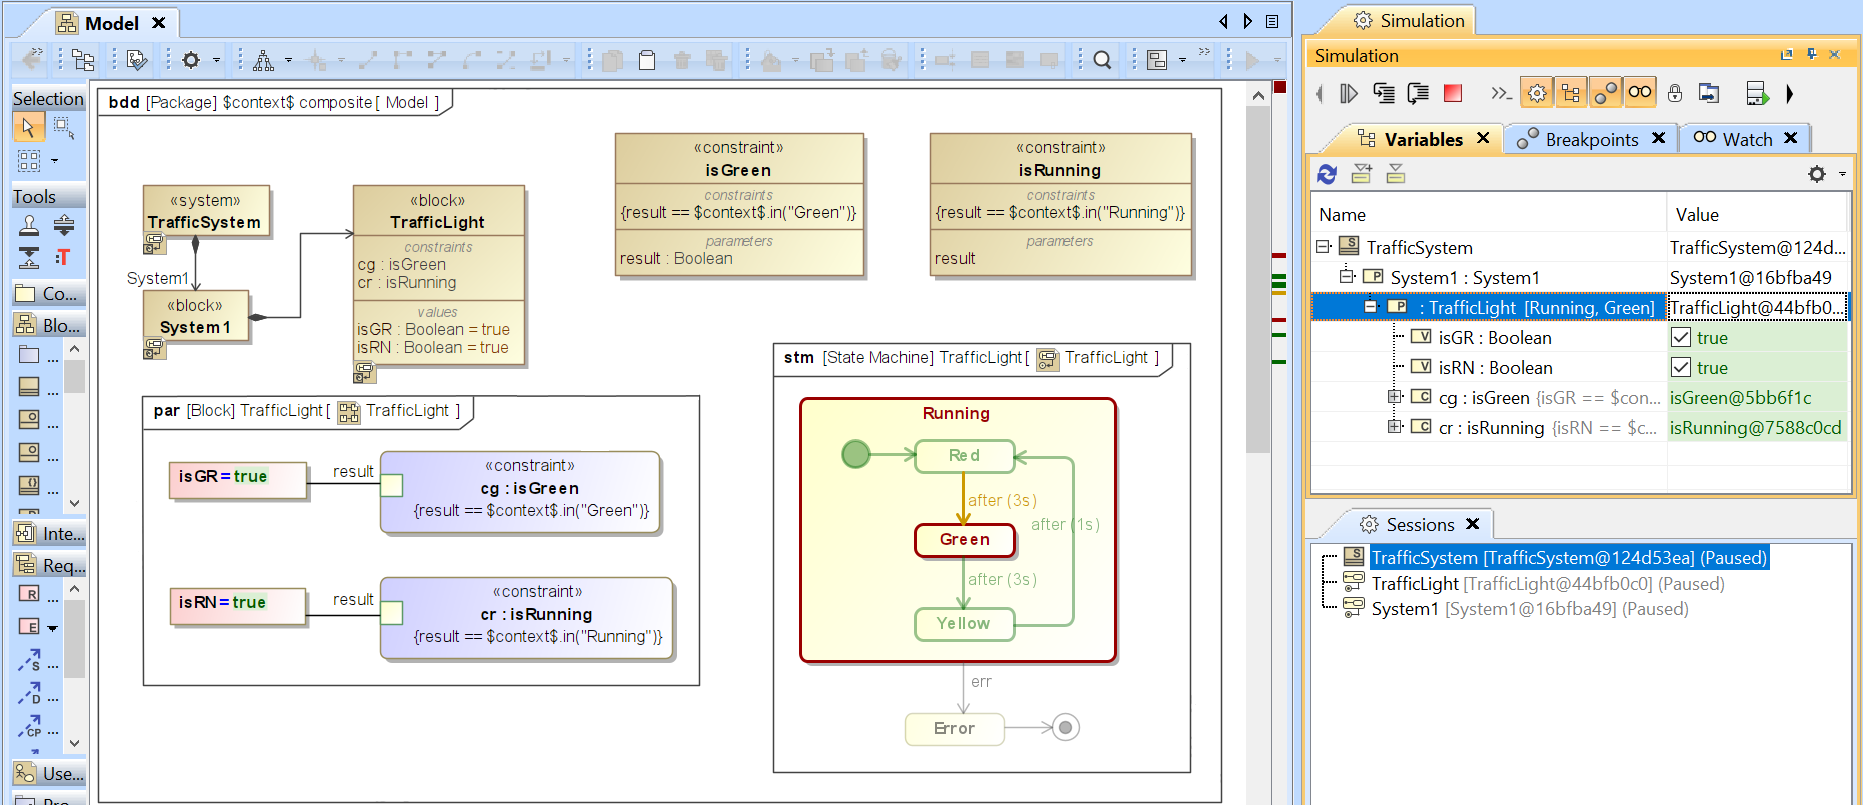1863x805 pixels.
Task: Click the Green state in state machine
Action: [x=964, y=540]
